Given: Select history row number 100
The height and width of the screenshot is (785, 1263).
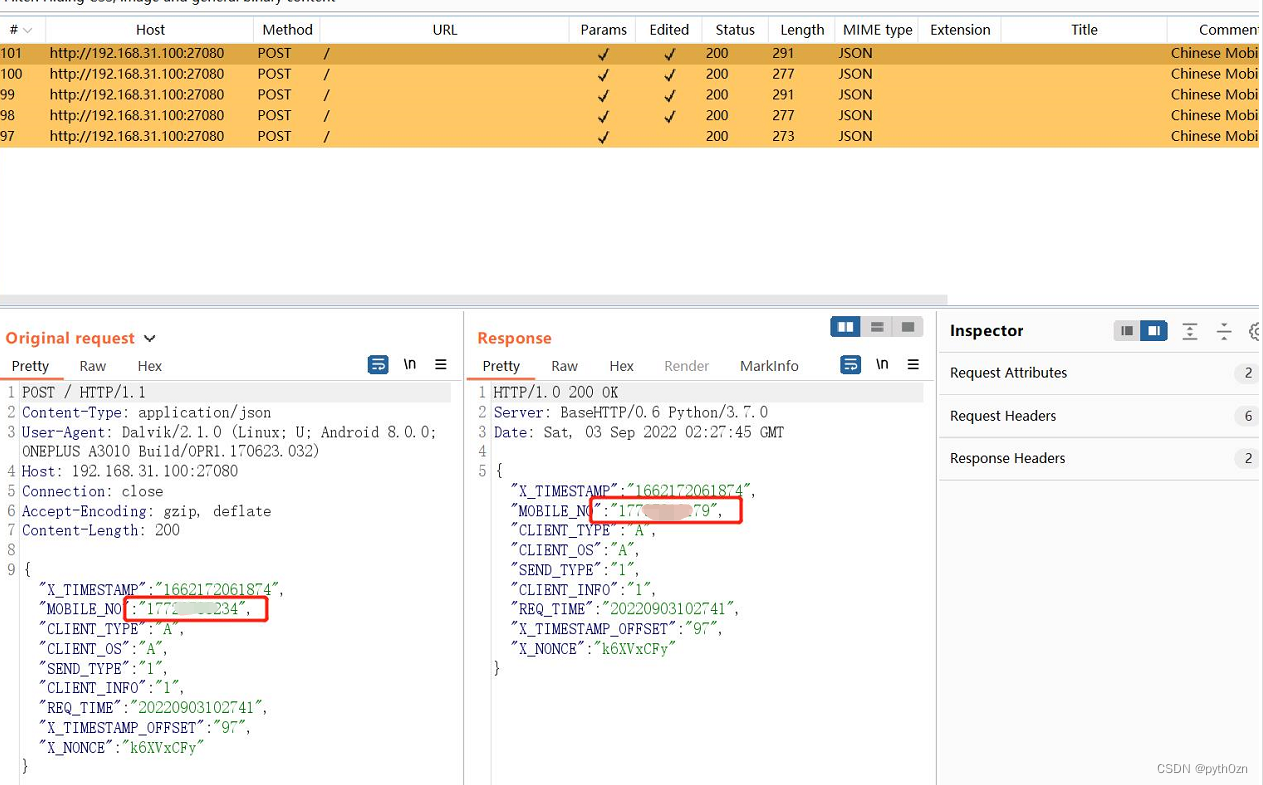Looking at the screenshot, I should [x=629, y=74].
